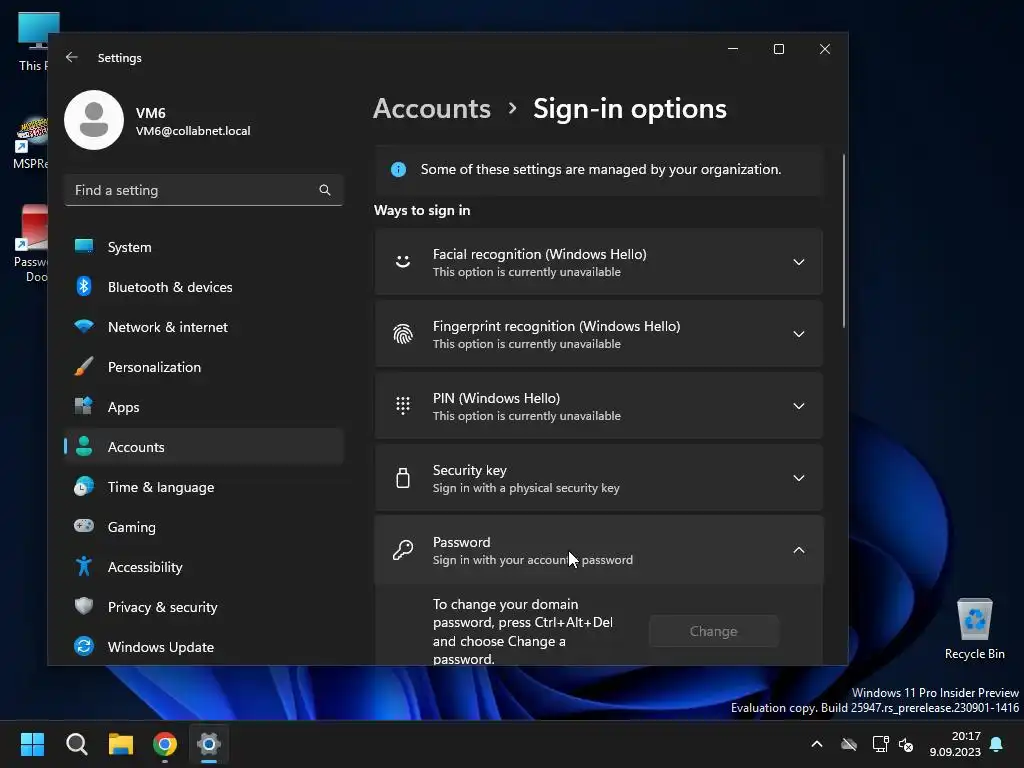The image size is (1024, 768).
Task: Click 'Some of these settings are managed' notice
Action: pyautogui.click(x=600, y=169)
